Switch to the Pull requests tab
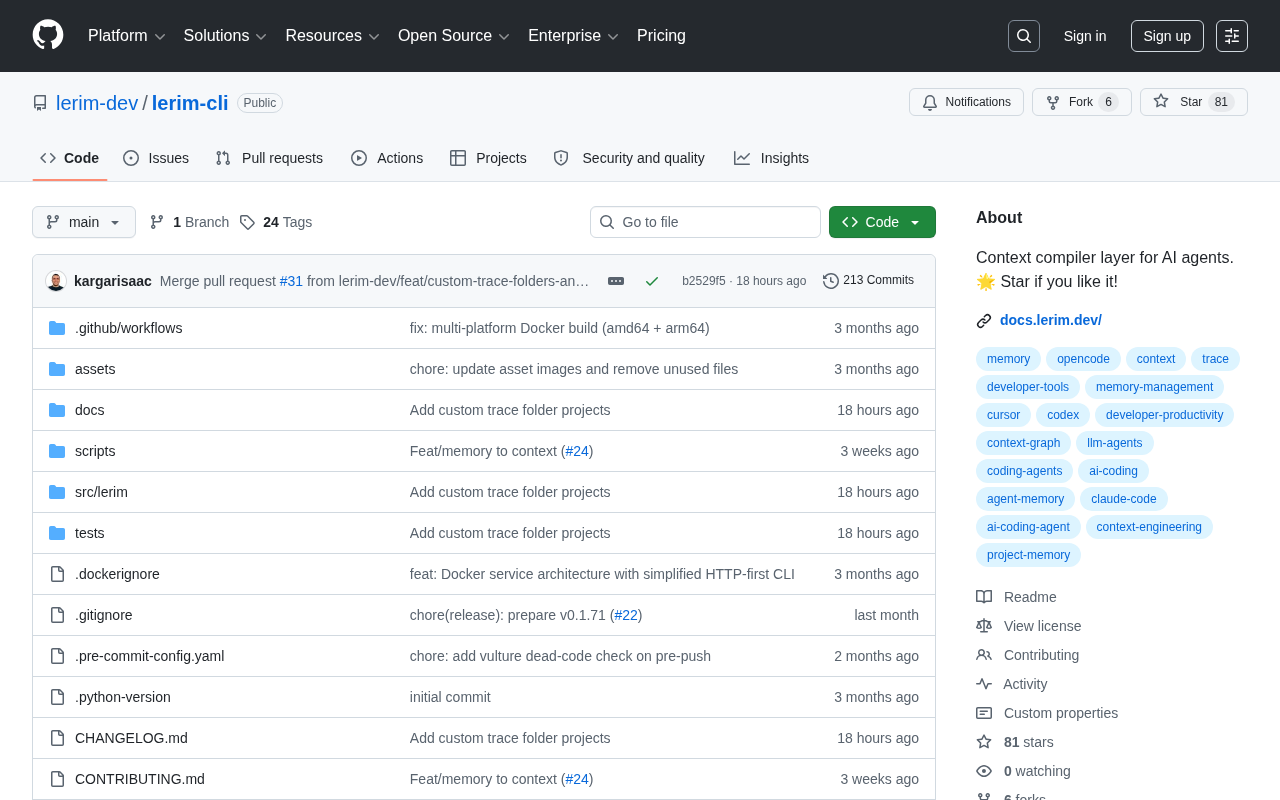This screenshot has height=800, width=1280. pyautogui.click(x=269, y=158)
